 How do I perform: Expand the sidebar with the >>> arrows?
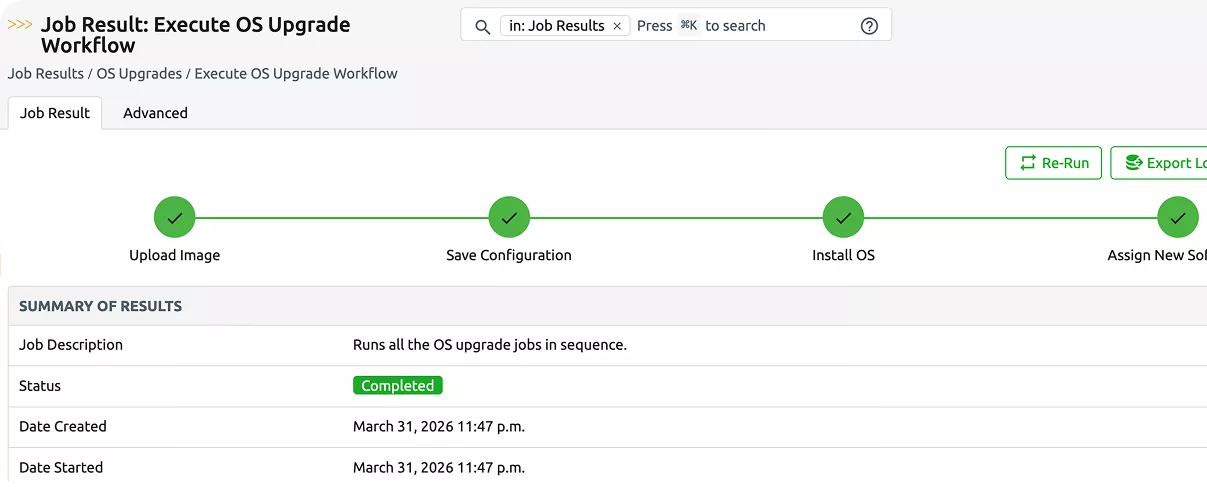click(20, 25)
